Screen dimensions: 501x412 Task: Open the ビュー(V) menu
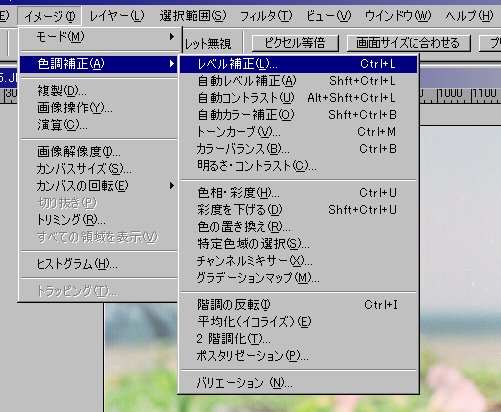[328, 16]
